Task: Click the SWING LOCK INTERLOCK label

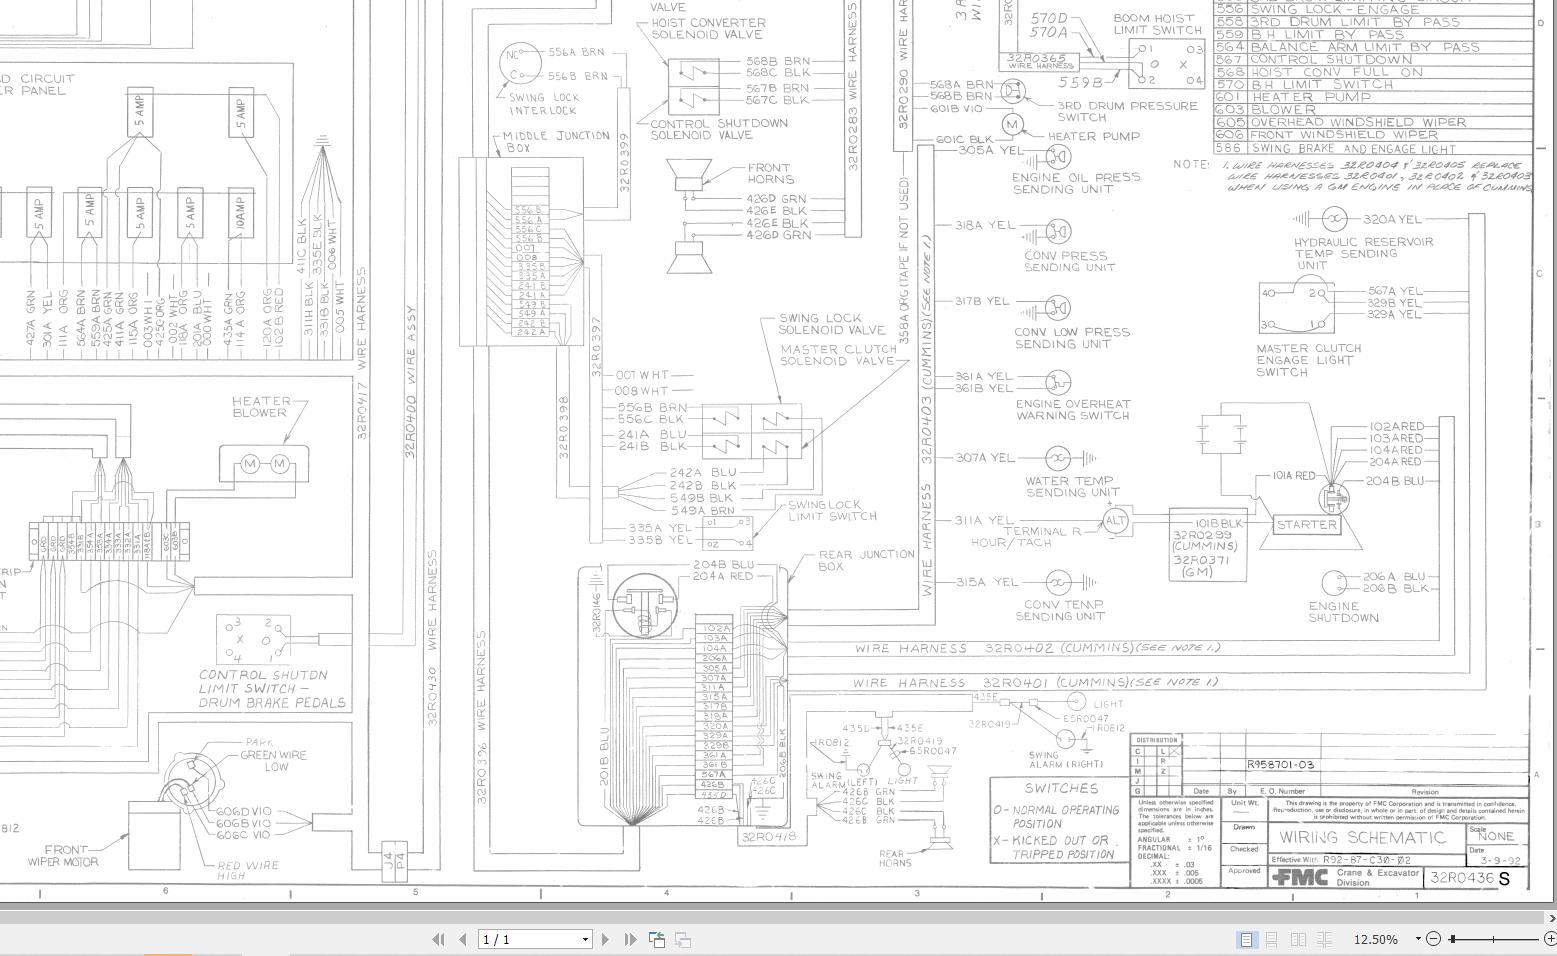Action: 544,104
